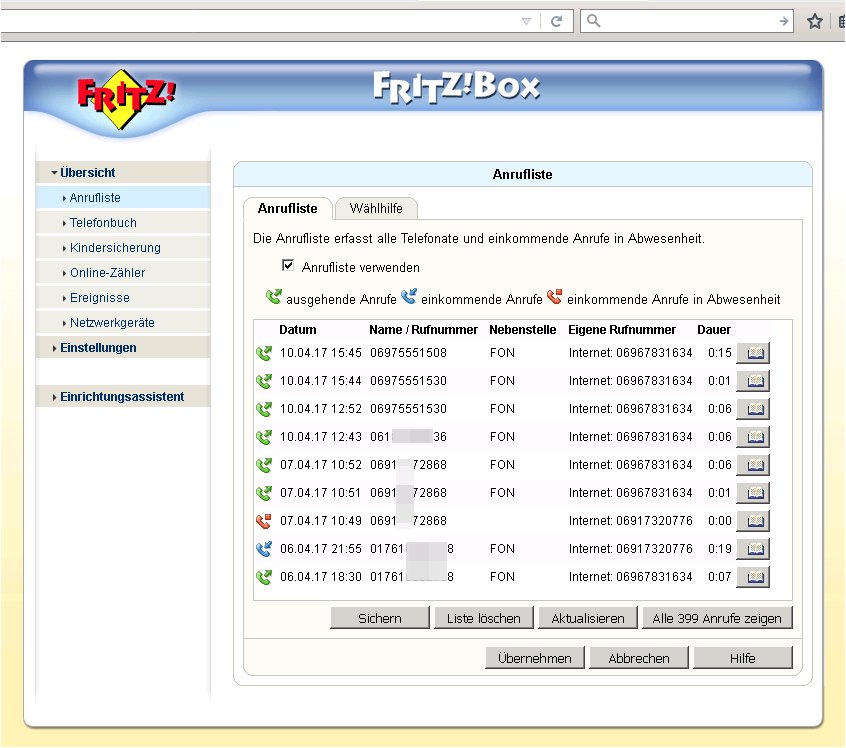The width and height of the screenshot is (846, 748).
Task: Open phonebook icon for 10.04.17 15:45 call
Action: click(x=753, y=353)
